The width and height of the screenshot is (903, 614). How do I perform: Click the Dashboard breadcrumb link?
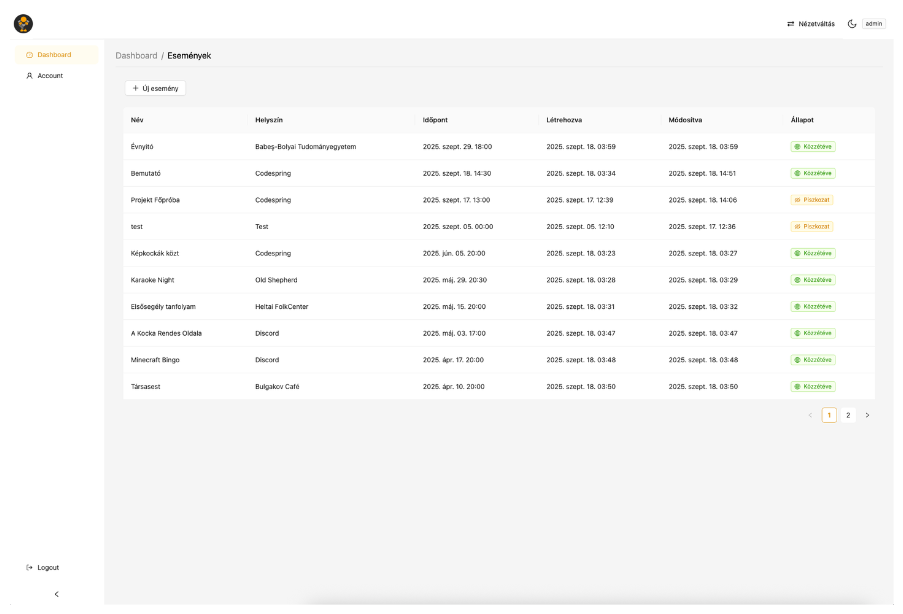(136, 55)
